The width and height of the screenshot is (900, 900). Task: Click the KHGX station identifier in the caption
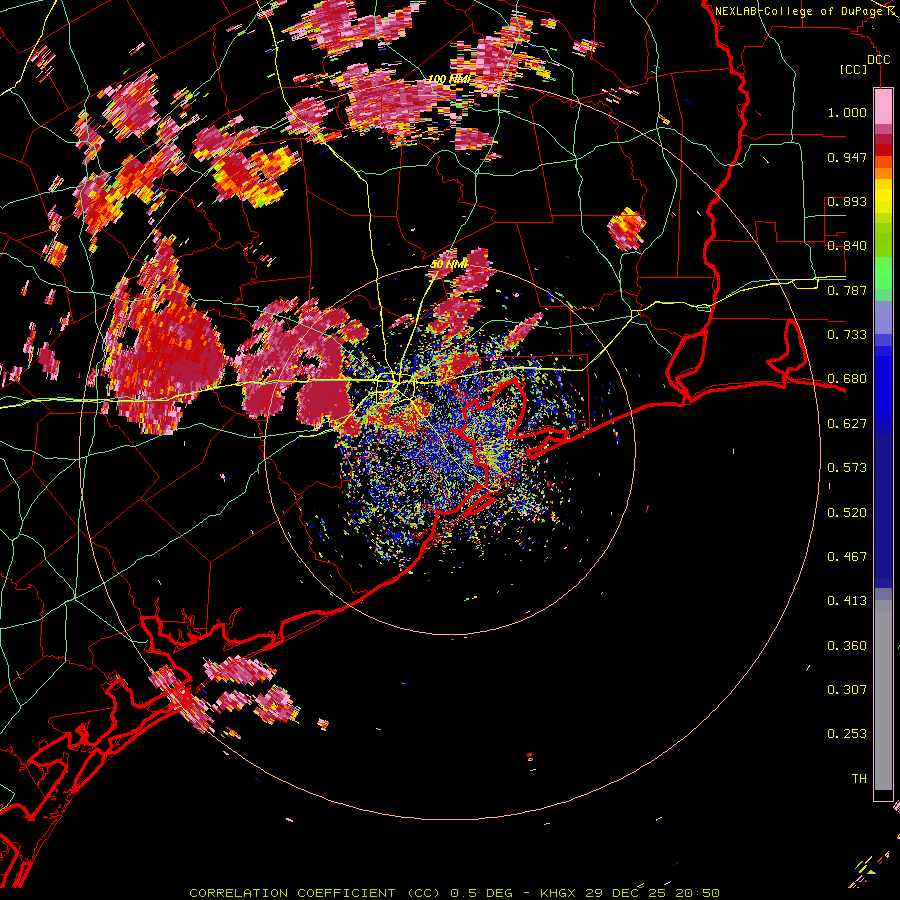tap(557, 893)
